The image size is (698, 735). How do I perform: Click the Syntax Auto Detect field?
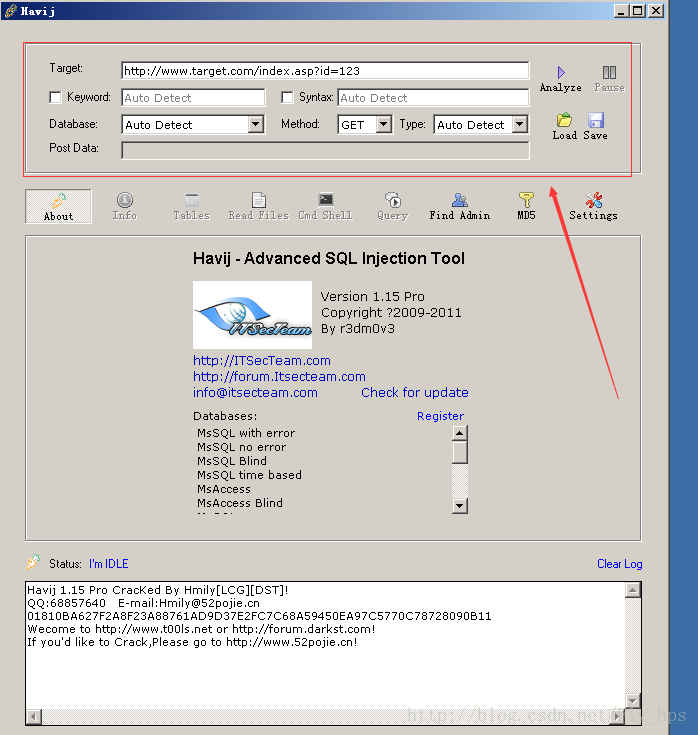click(434, 98)
